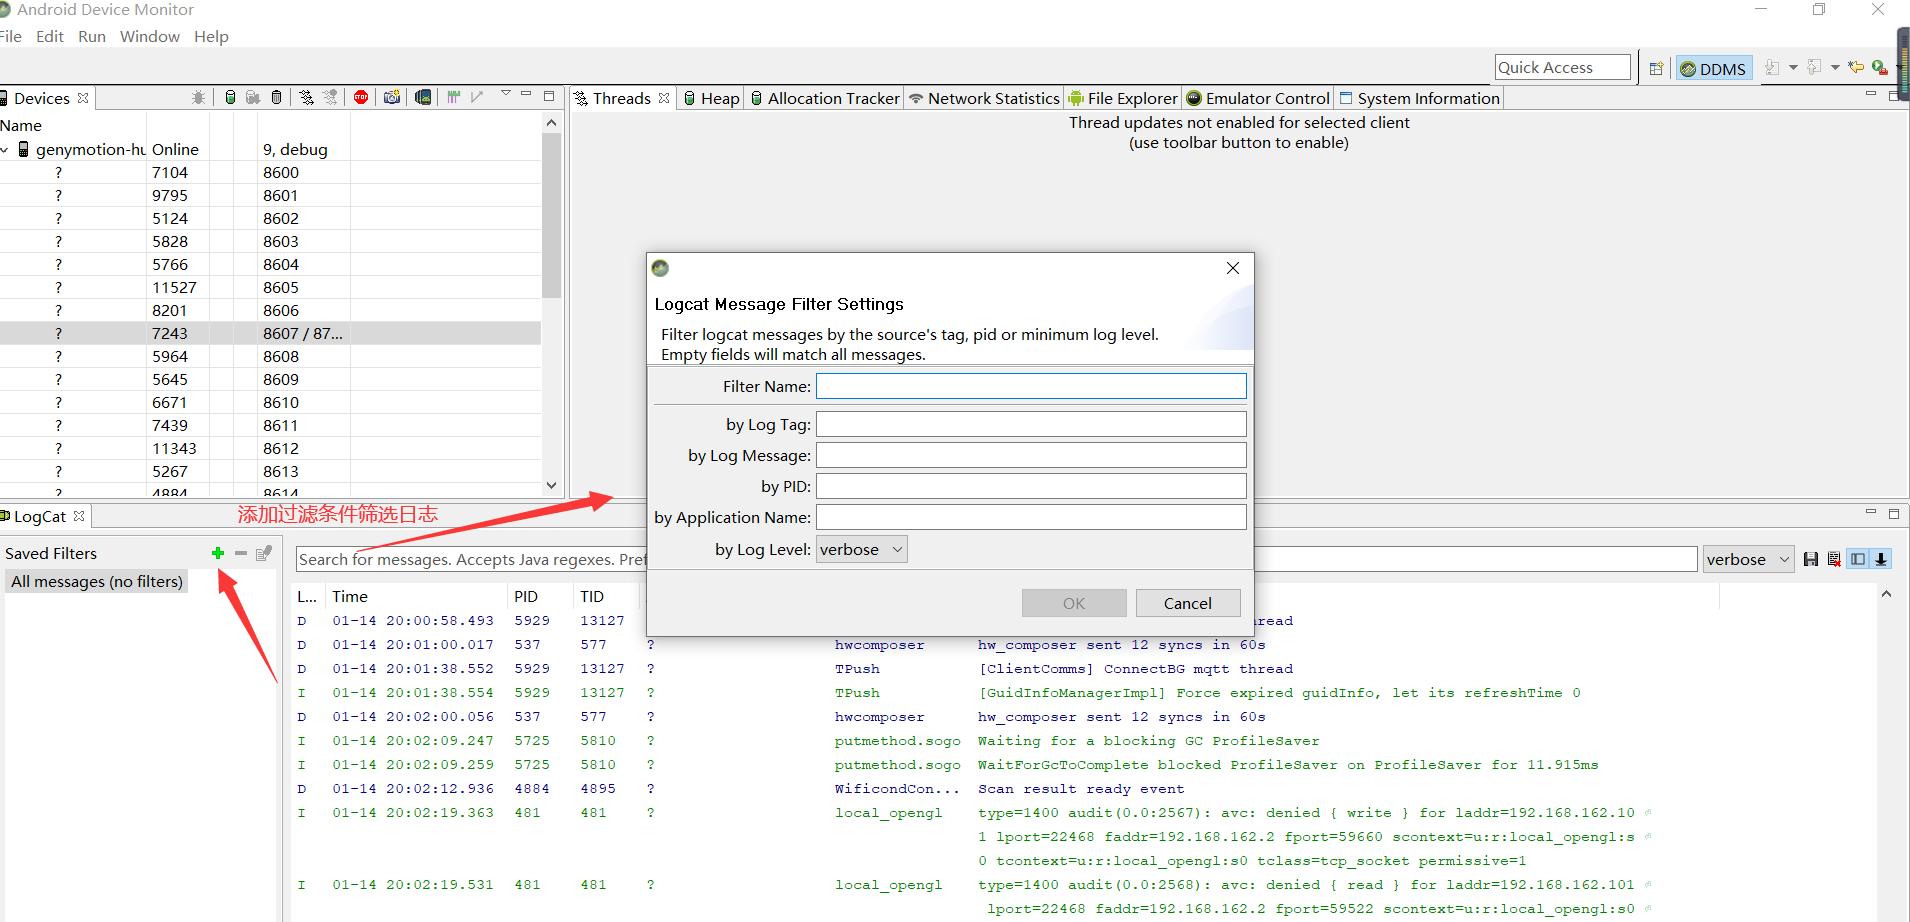The image size is (1910, 922).
Task: Open the Run menu
Action: (92, 36)
